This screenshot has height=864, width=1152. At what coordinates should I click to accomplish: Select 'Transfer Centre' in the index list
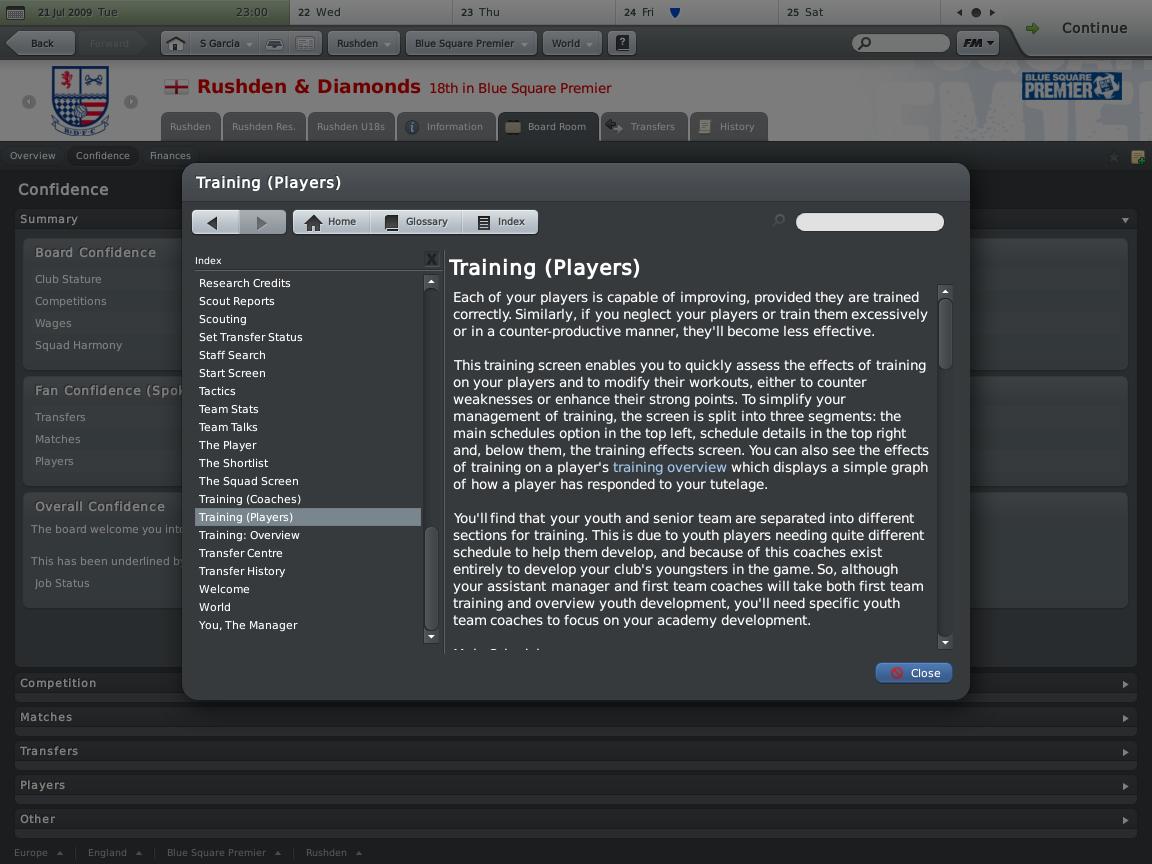(241, 553)
